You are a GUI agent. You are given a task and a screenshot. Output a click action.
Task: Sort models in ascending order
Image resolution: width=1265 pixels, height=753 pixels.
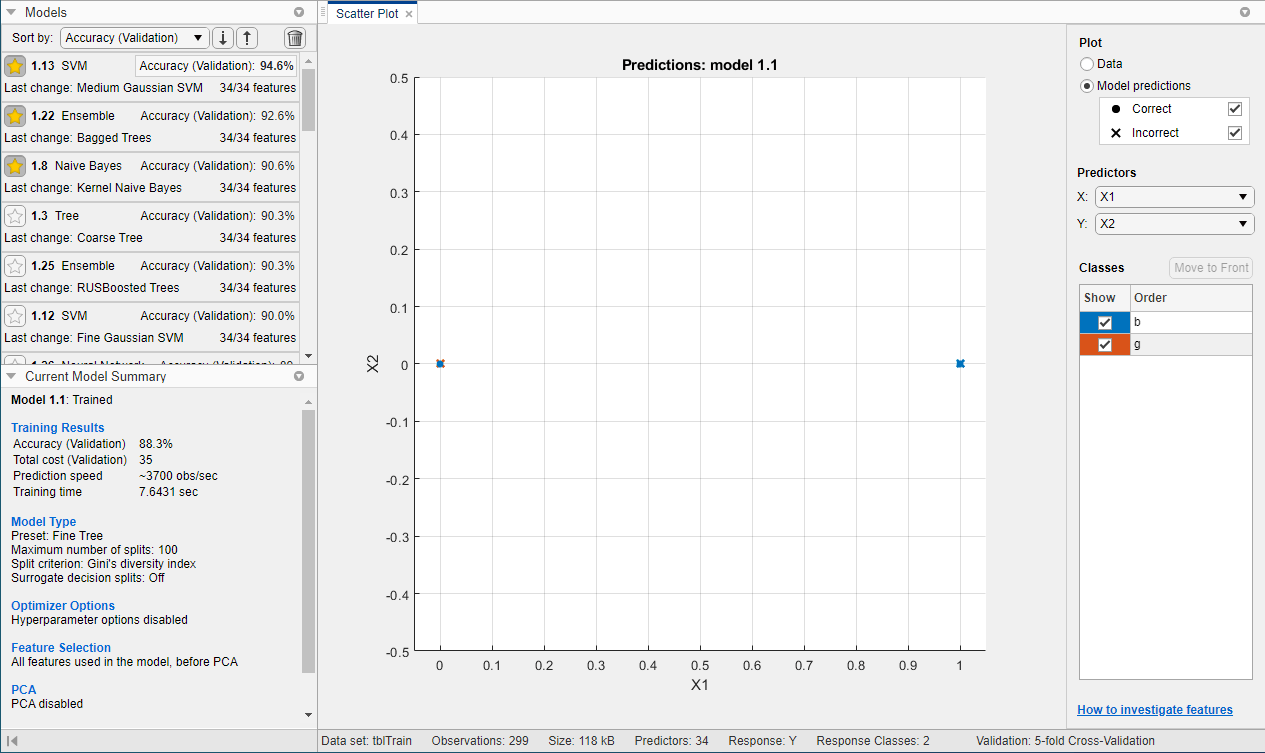pos(246,36)
